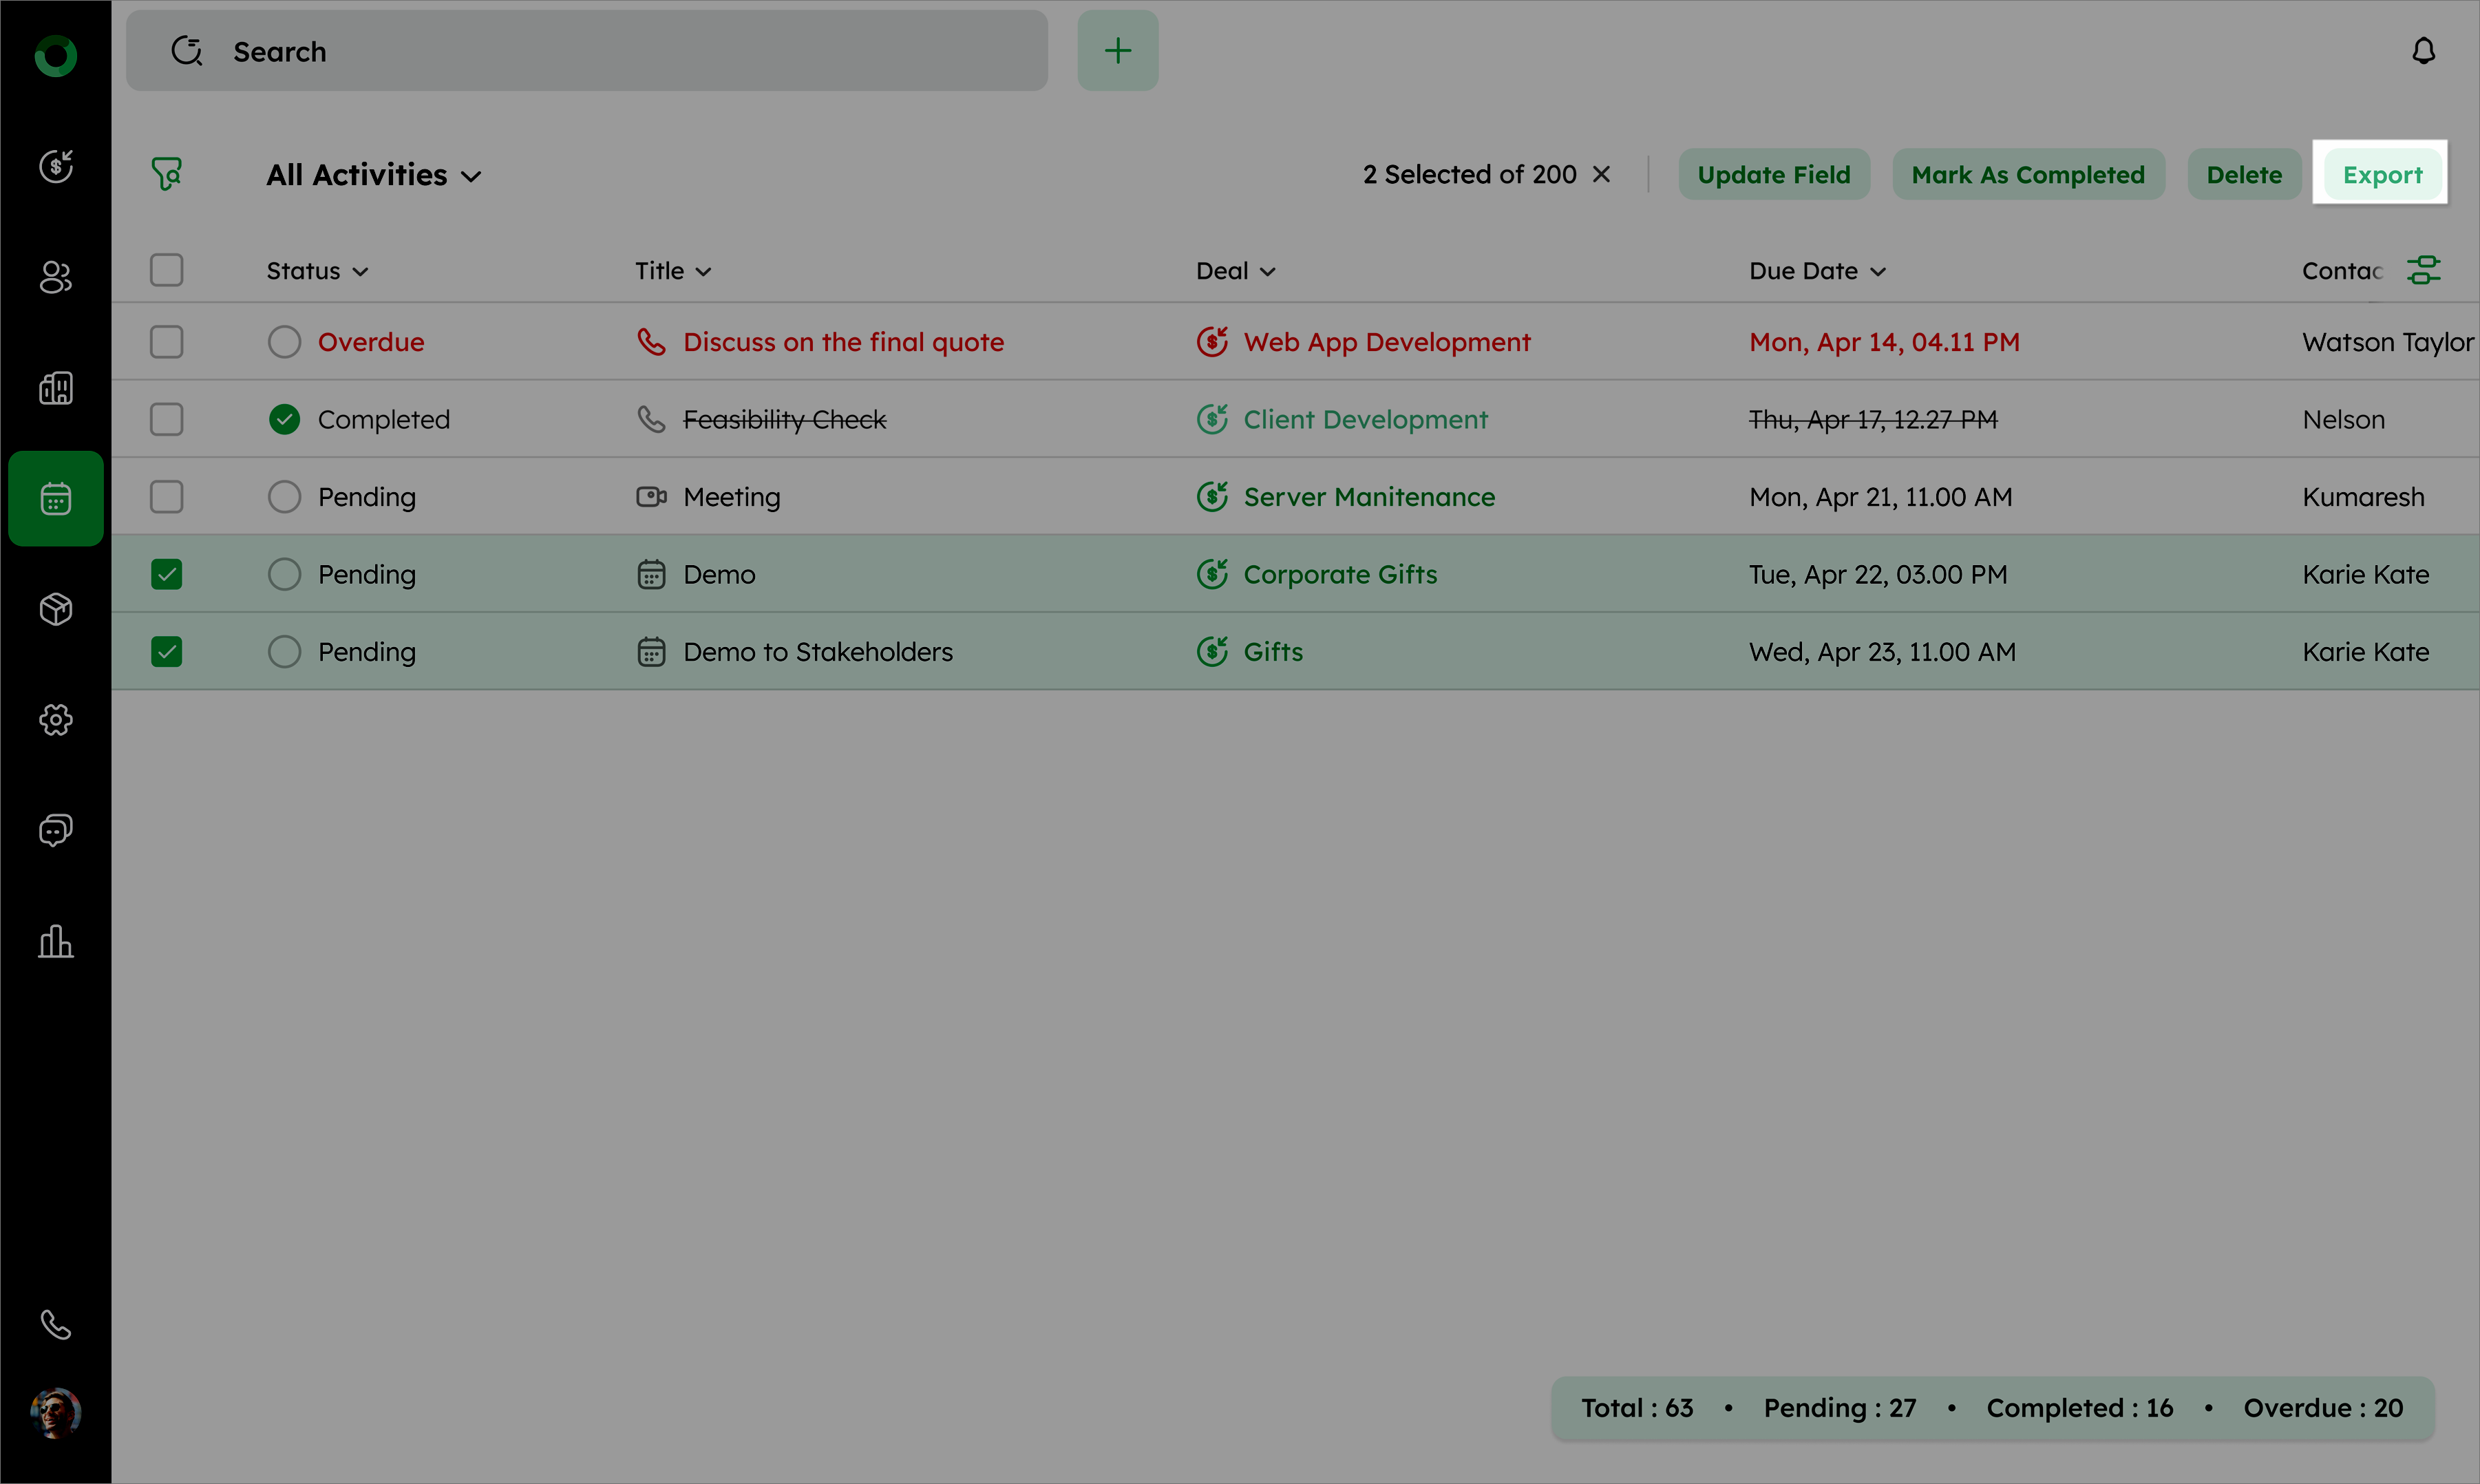2480x1484 pixels.
Task: Click the Mark As Completed button
Action: (2028, 175)
